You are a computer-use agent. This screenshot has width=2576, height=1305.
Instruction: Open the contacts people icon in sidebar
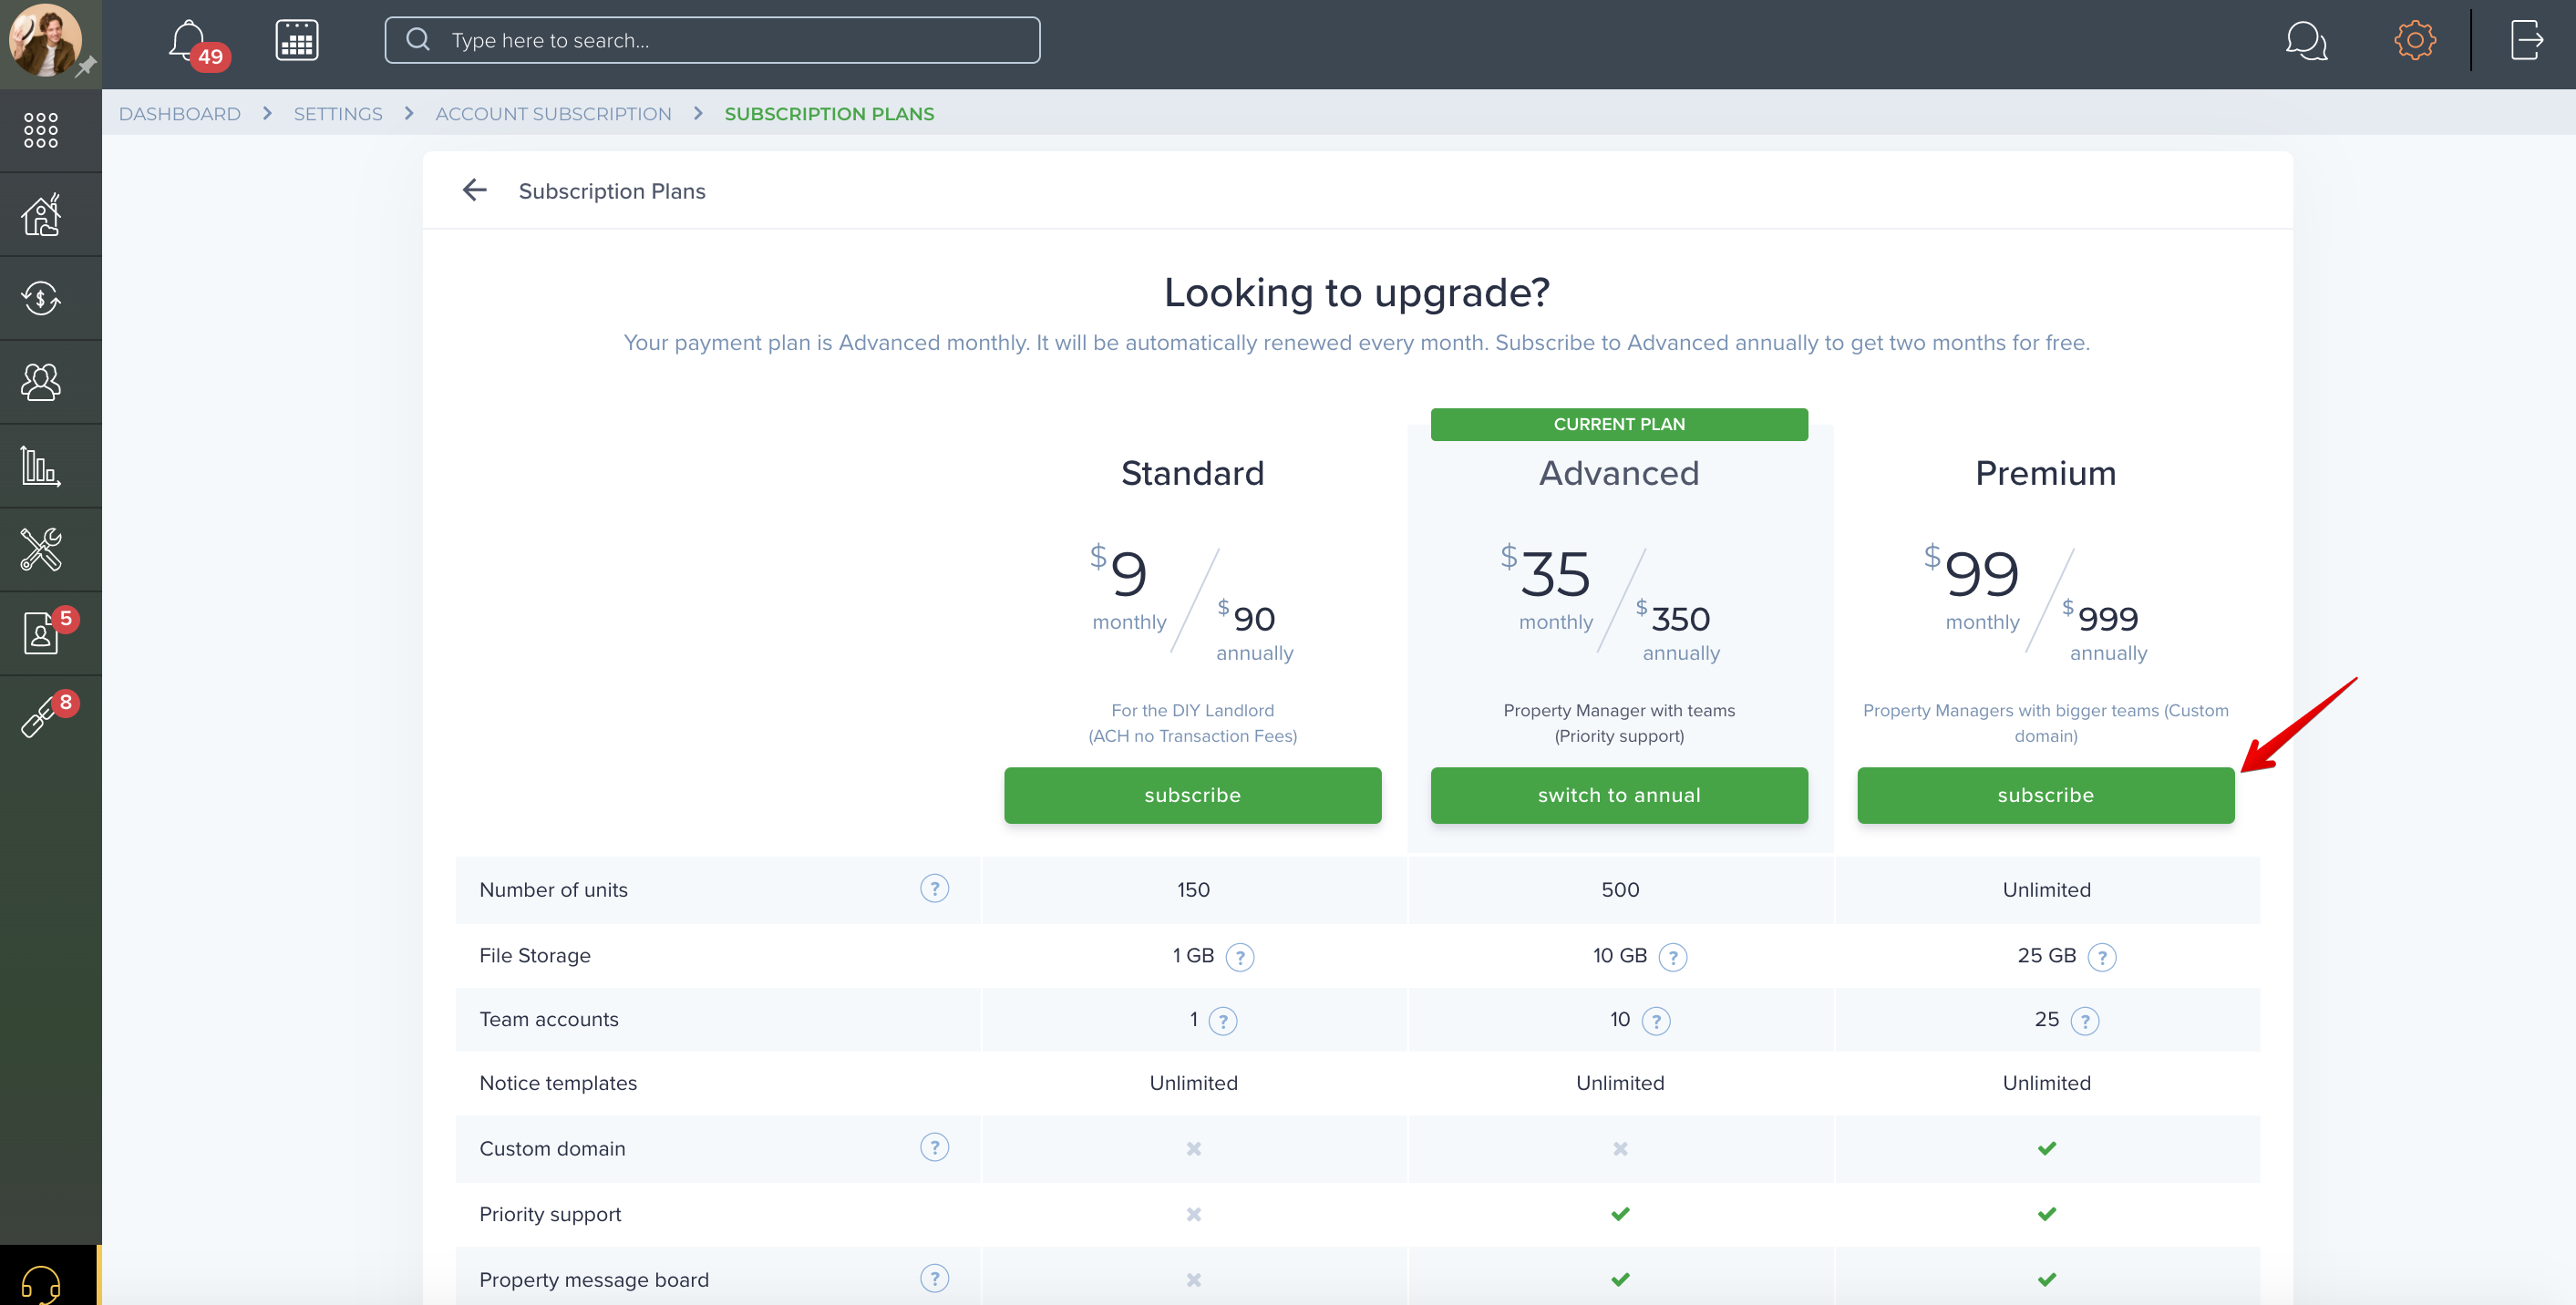click(41, 382)
